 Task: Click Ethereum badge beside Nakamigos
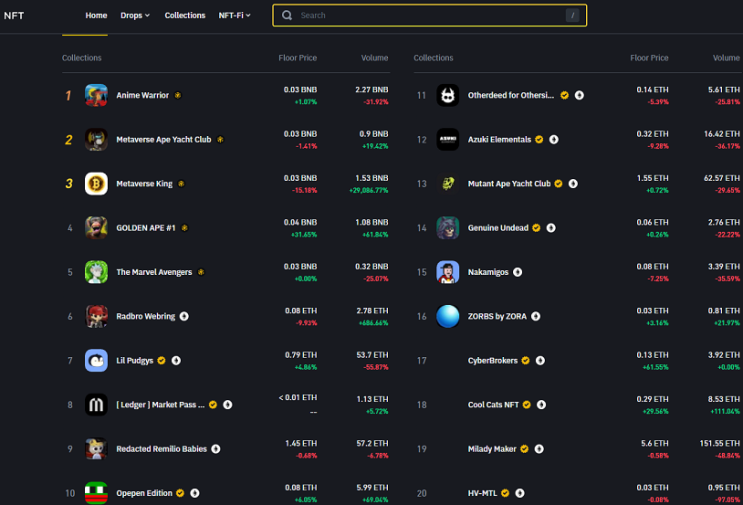[517, 272]
